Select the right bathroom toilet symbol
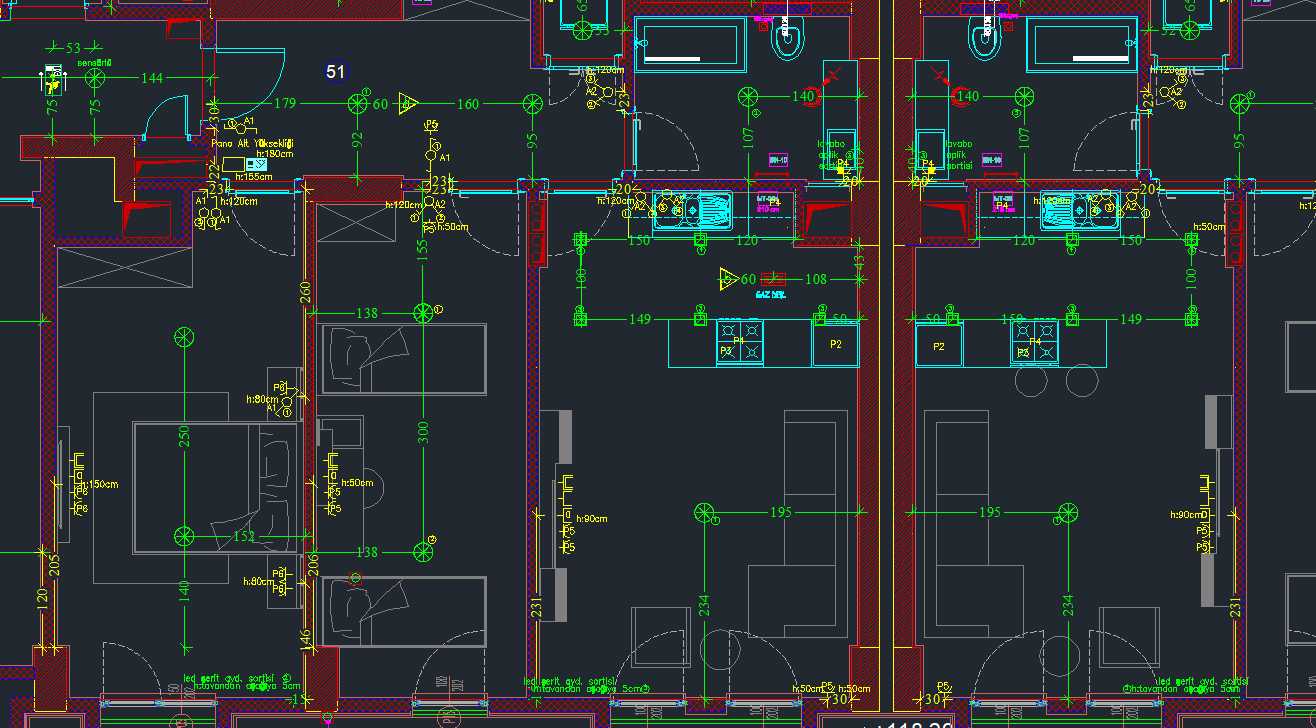Image resolution: width=1316 pixels, height=728 pixels. 984,38
